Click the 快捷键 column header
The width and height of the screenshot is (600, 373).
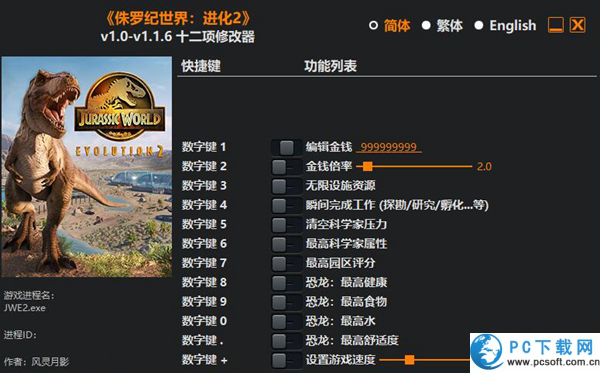pos(201,66)
